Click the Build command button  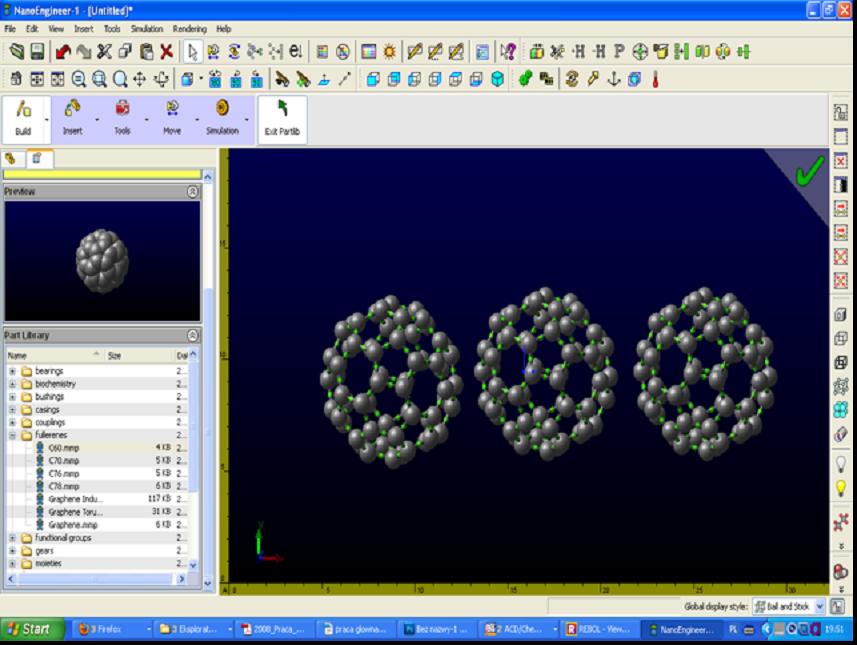(23, 119)
